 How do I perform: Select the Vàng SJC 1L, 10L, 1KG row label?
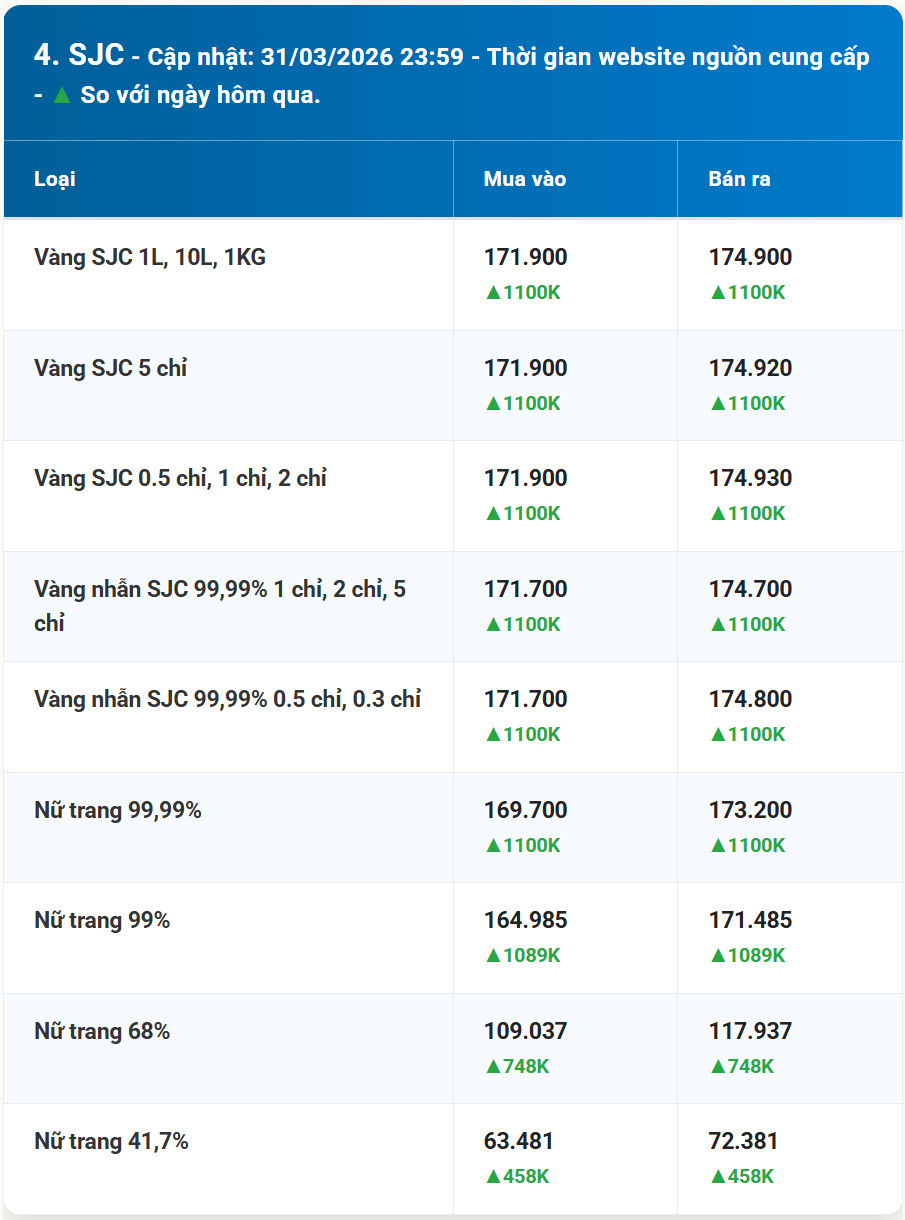pyautogui.click(x=150, y=257)
